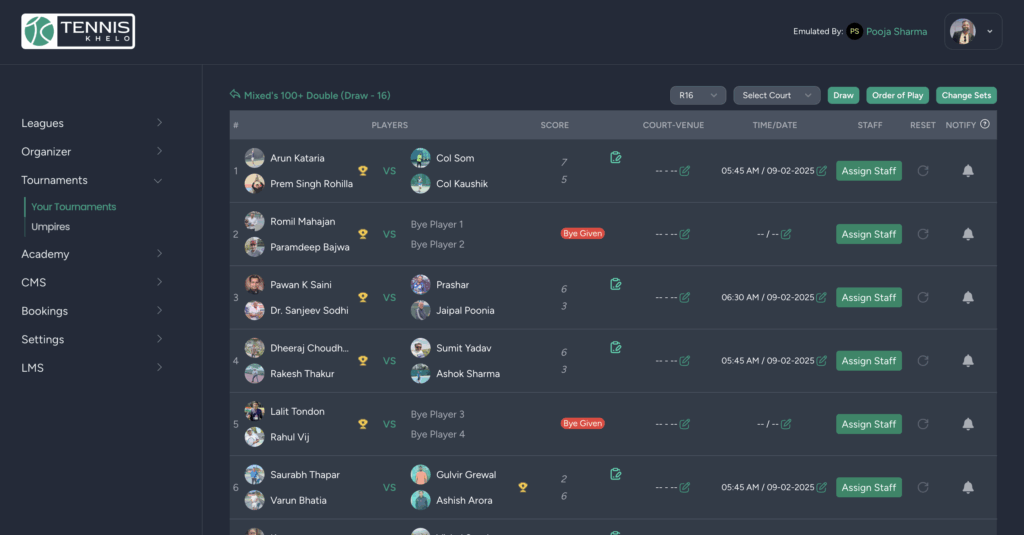Open the scorecard icon for match 1
The image size is (1024, 535).
click(615, 157)
